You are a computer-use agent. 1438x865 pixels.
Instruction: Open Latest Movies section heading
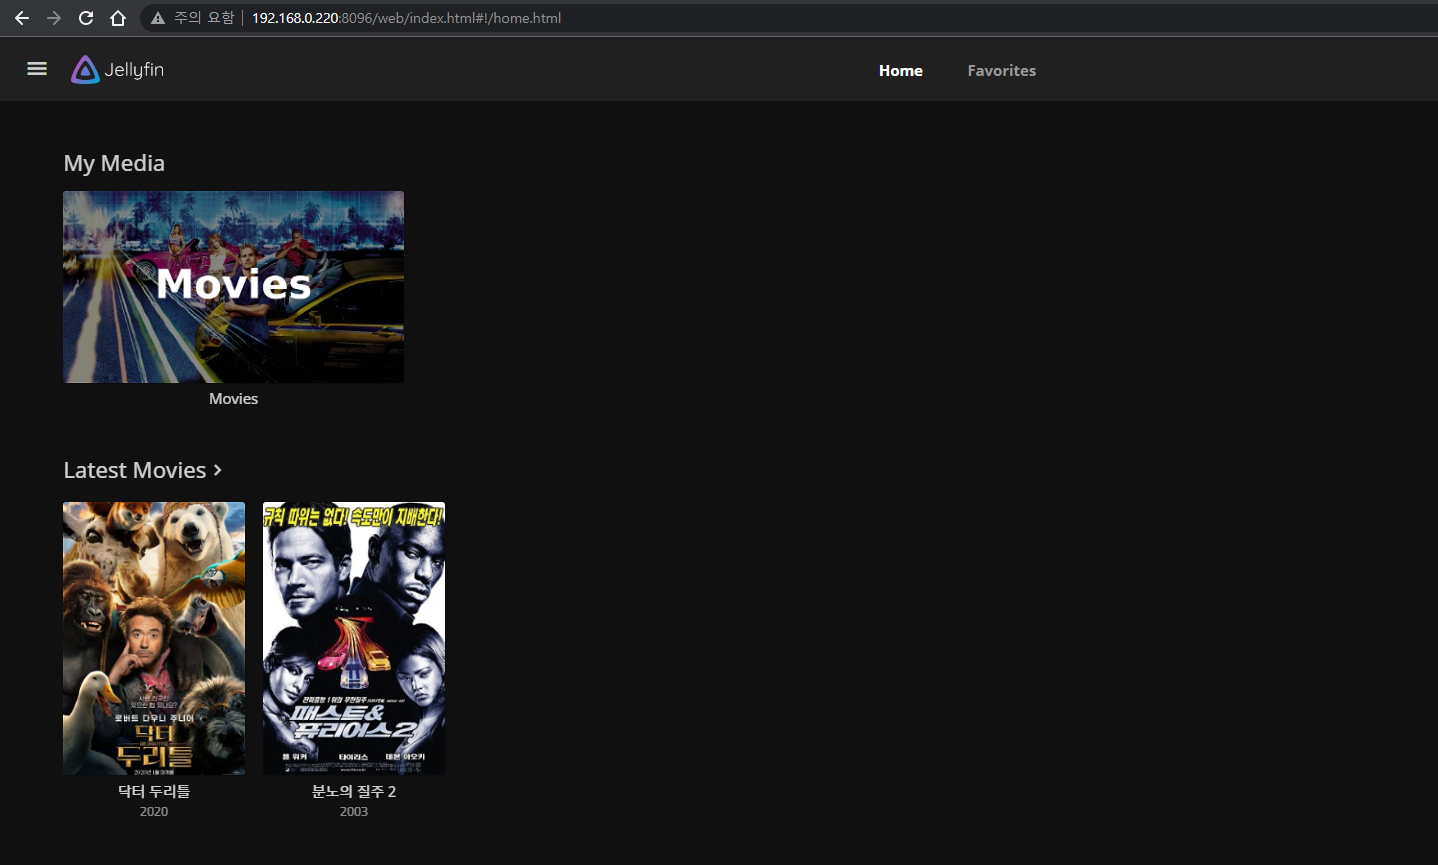pyautogui.click(x=135, y=470)
